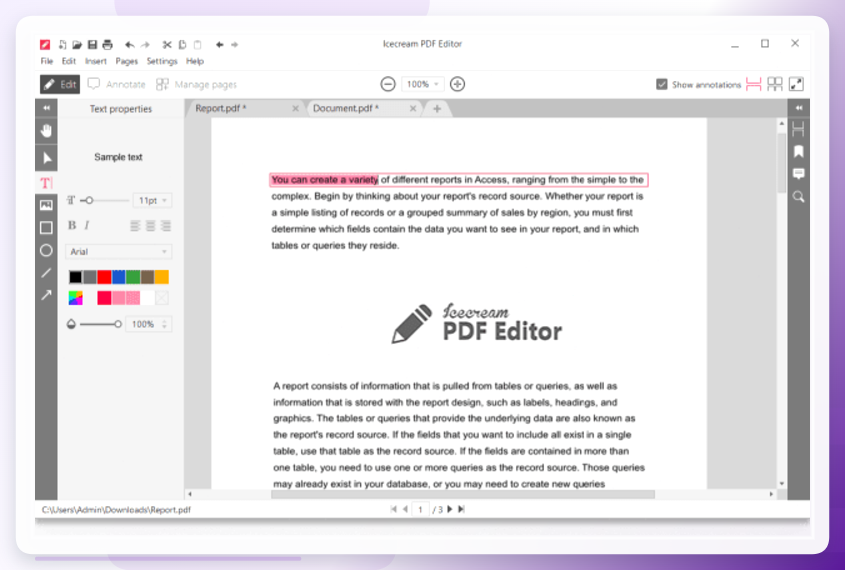845x570 pixels.
Task: Align text to the right
Action: click(166, 226)
